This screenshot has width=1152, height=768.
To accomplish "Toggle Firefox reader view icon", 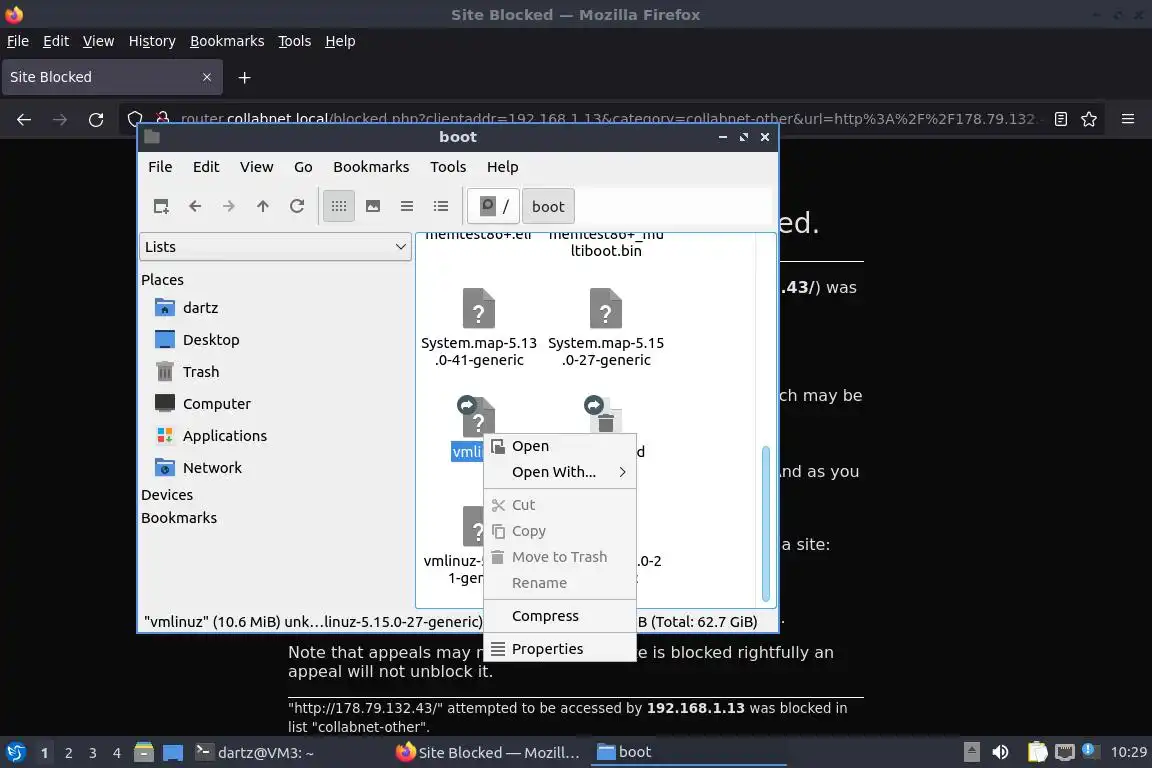I will click(x=1061, y=119).
